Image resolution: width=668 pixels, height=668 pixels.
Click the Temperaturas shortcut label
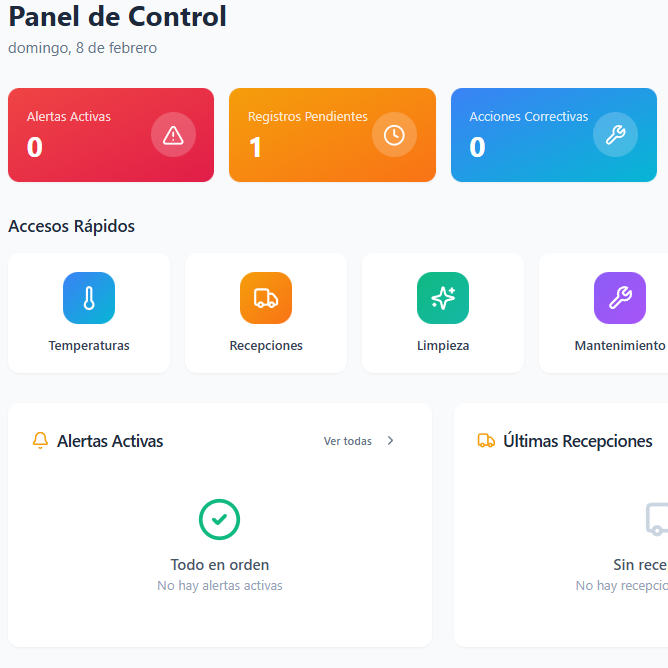point(89,346)
